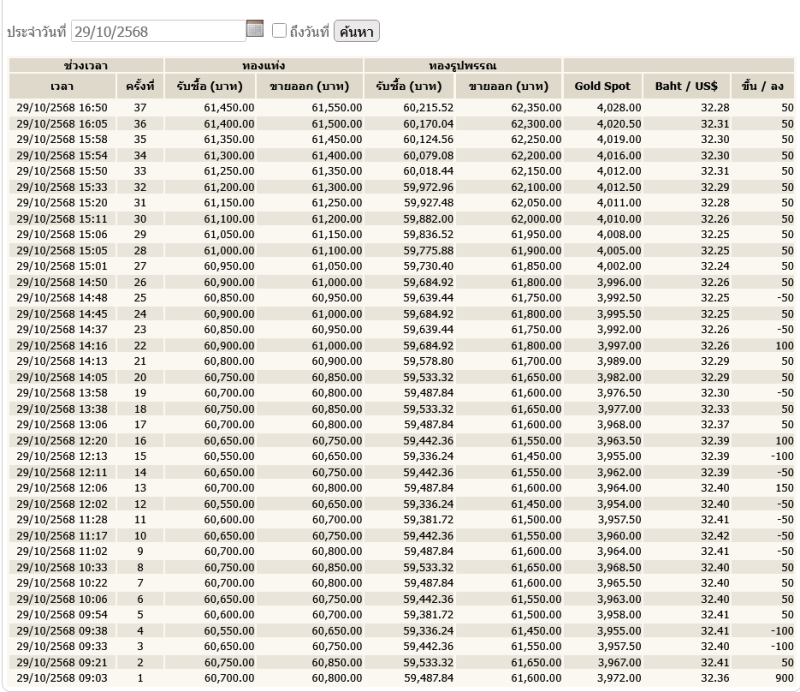Open the calendar date picker icon
800x692 pixels.
pos(255,31)
